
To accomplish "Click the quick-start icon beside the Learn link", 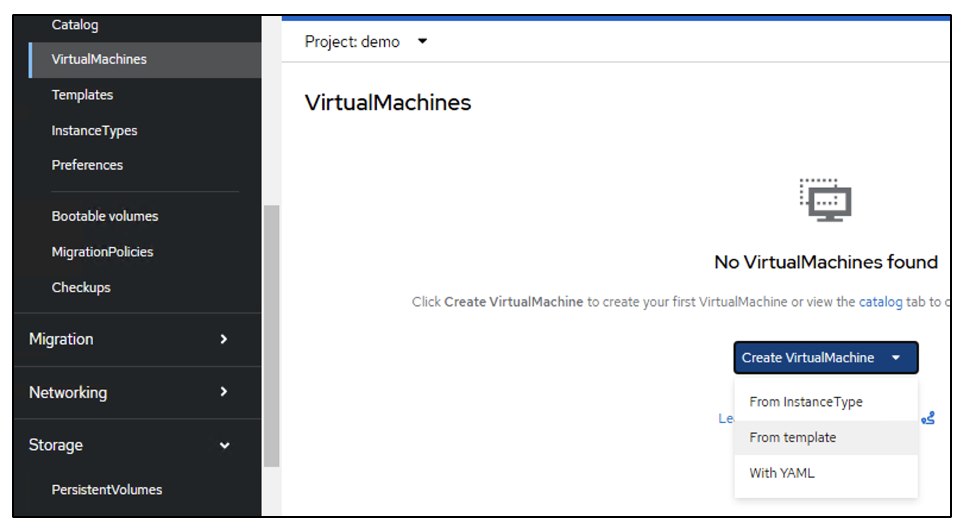I will point(927,418).
